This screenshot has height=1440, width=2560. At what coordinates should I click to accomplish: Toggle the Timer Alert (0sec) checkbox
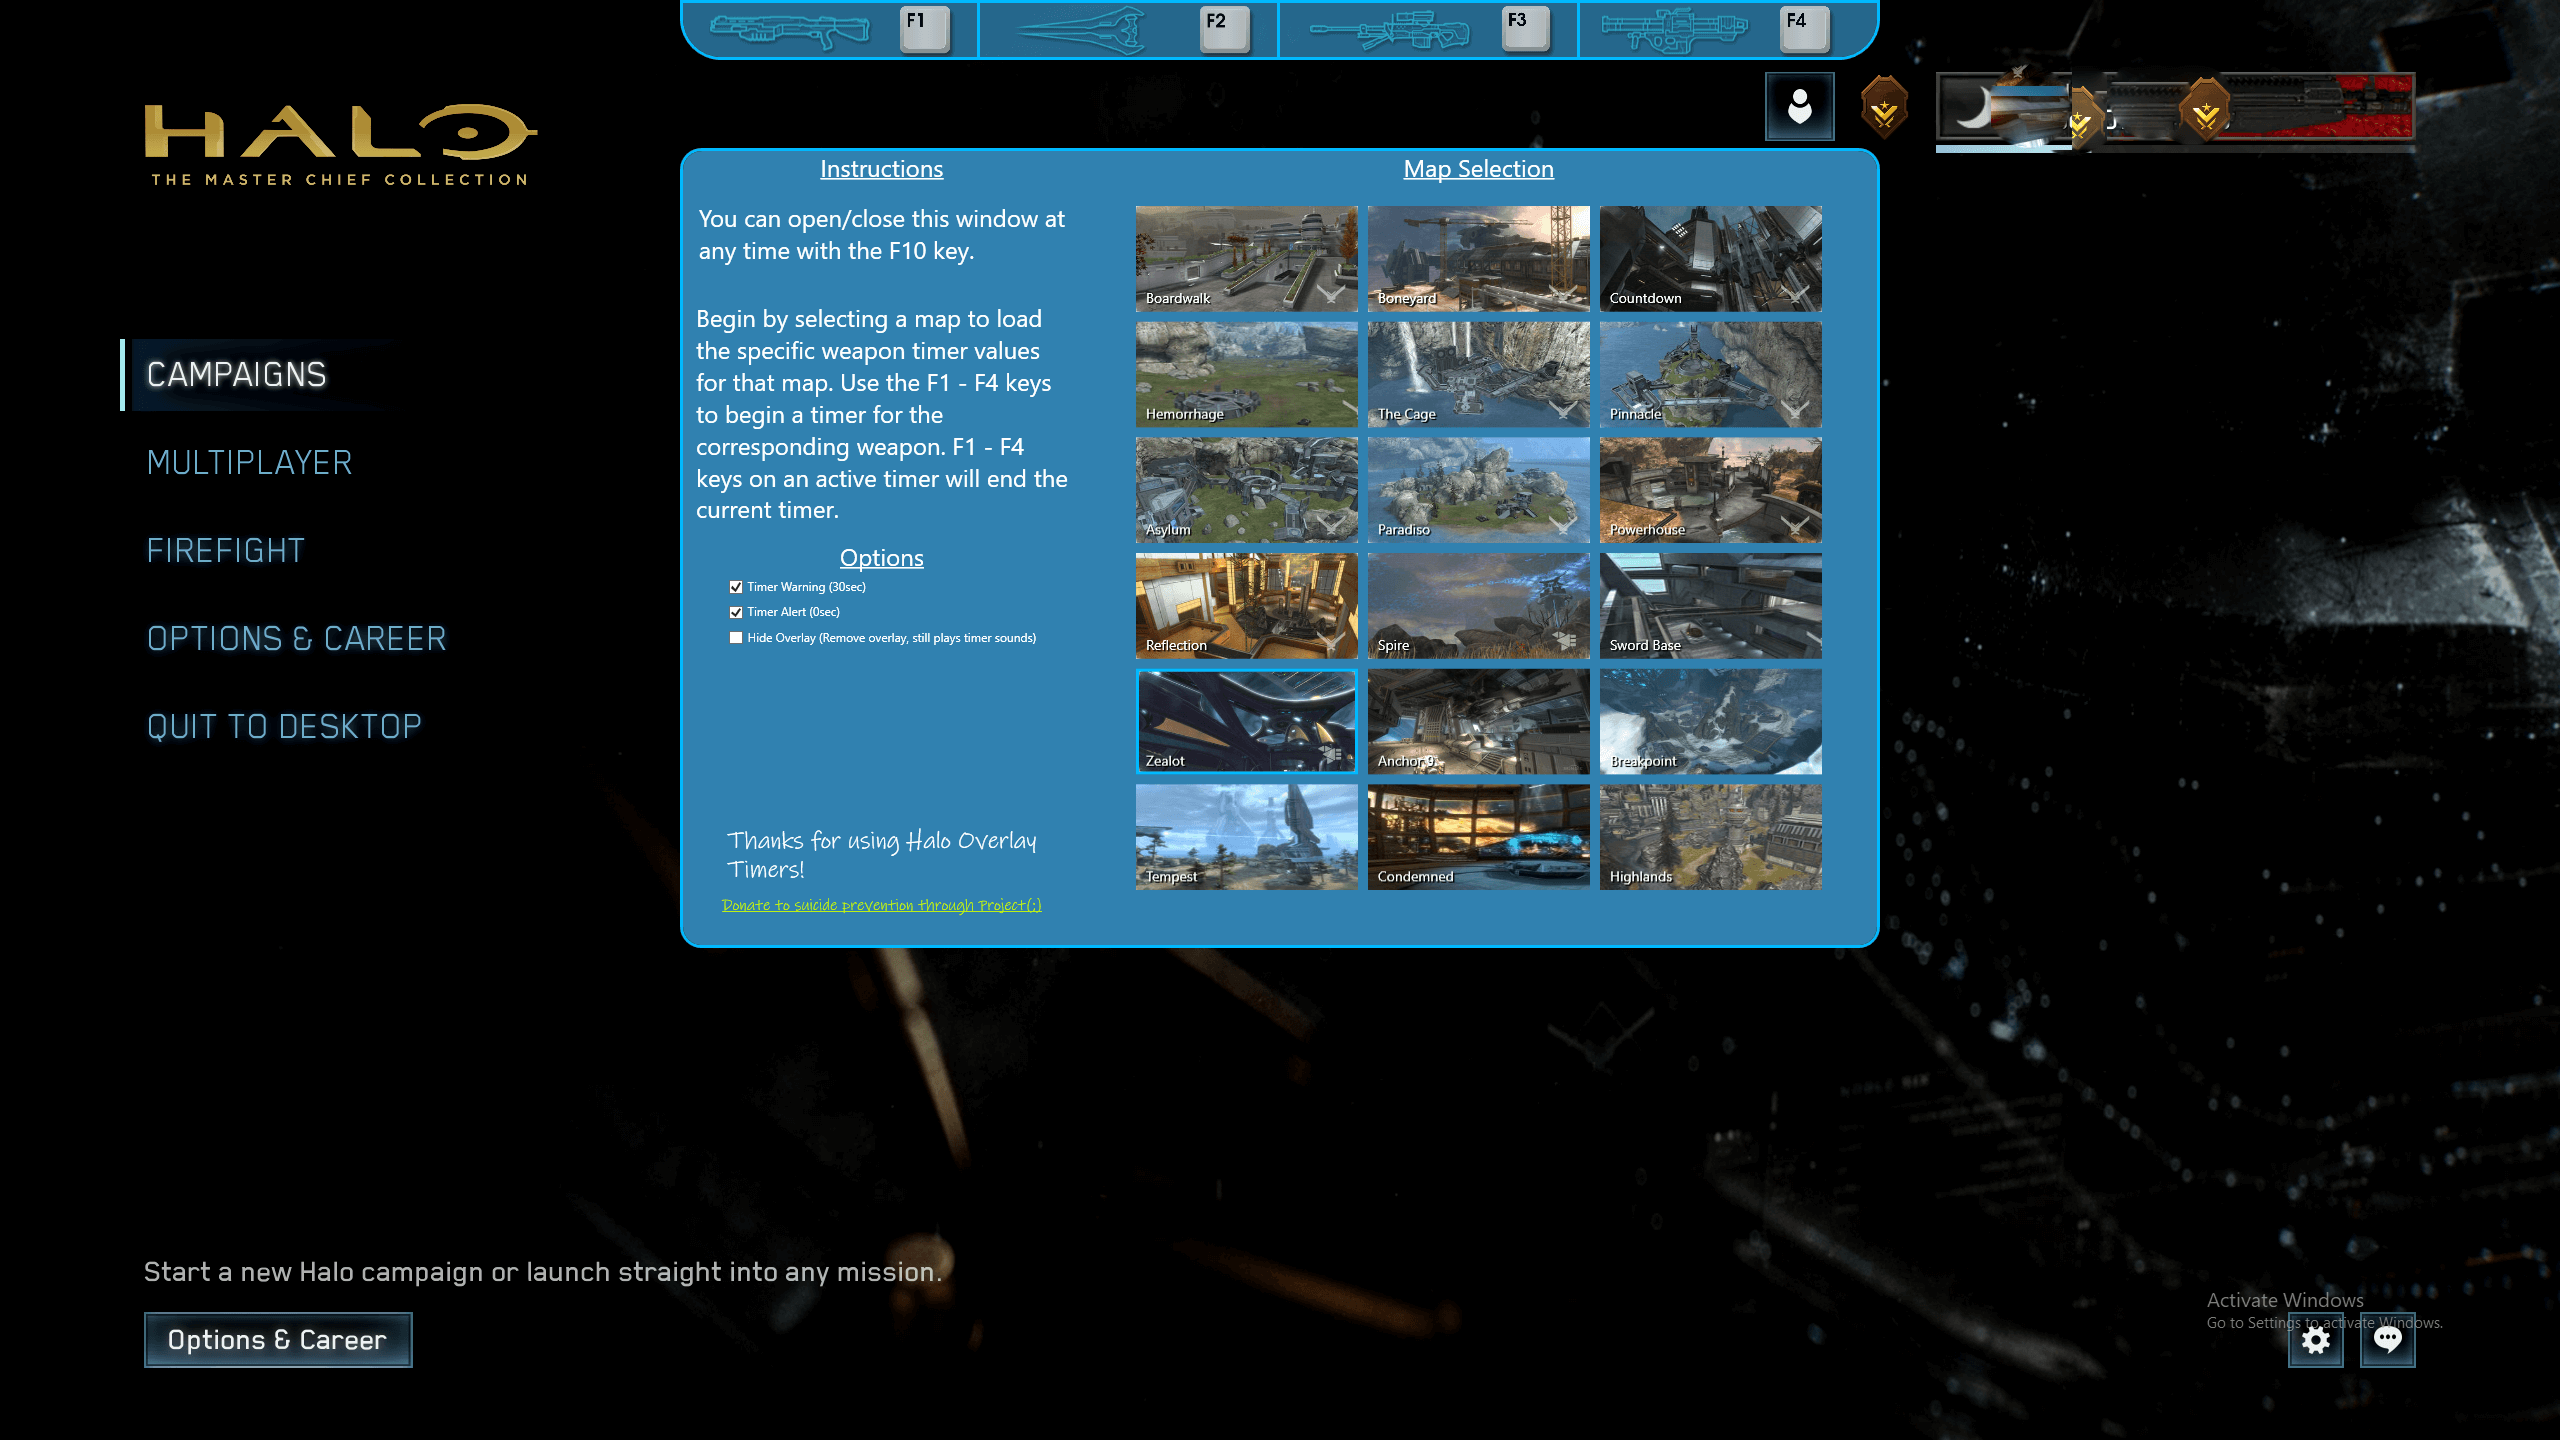(x=736, y=612)
